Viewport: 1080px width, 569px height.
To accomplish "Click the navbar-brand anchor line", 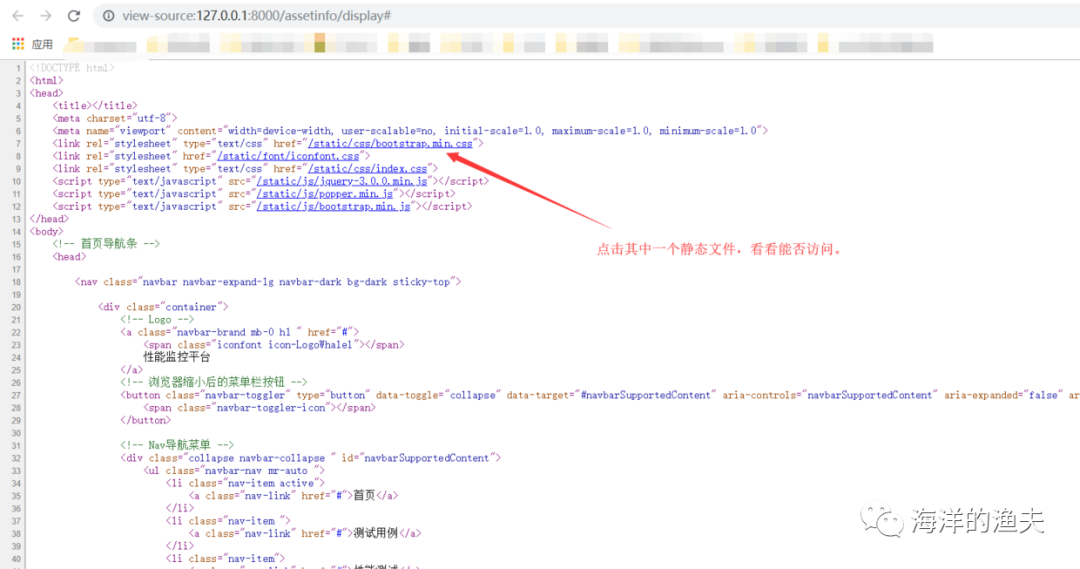I will click(240, 332).
